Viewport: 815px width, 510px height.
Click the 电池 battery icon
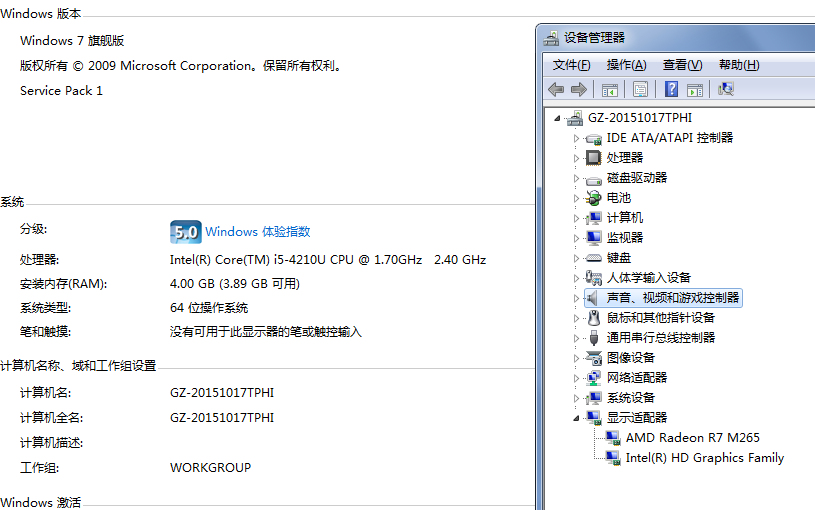(593, 198)
